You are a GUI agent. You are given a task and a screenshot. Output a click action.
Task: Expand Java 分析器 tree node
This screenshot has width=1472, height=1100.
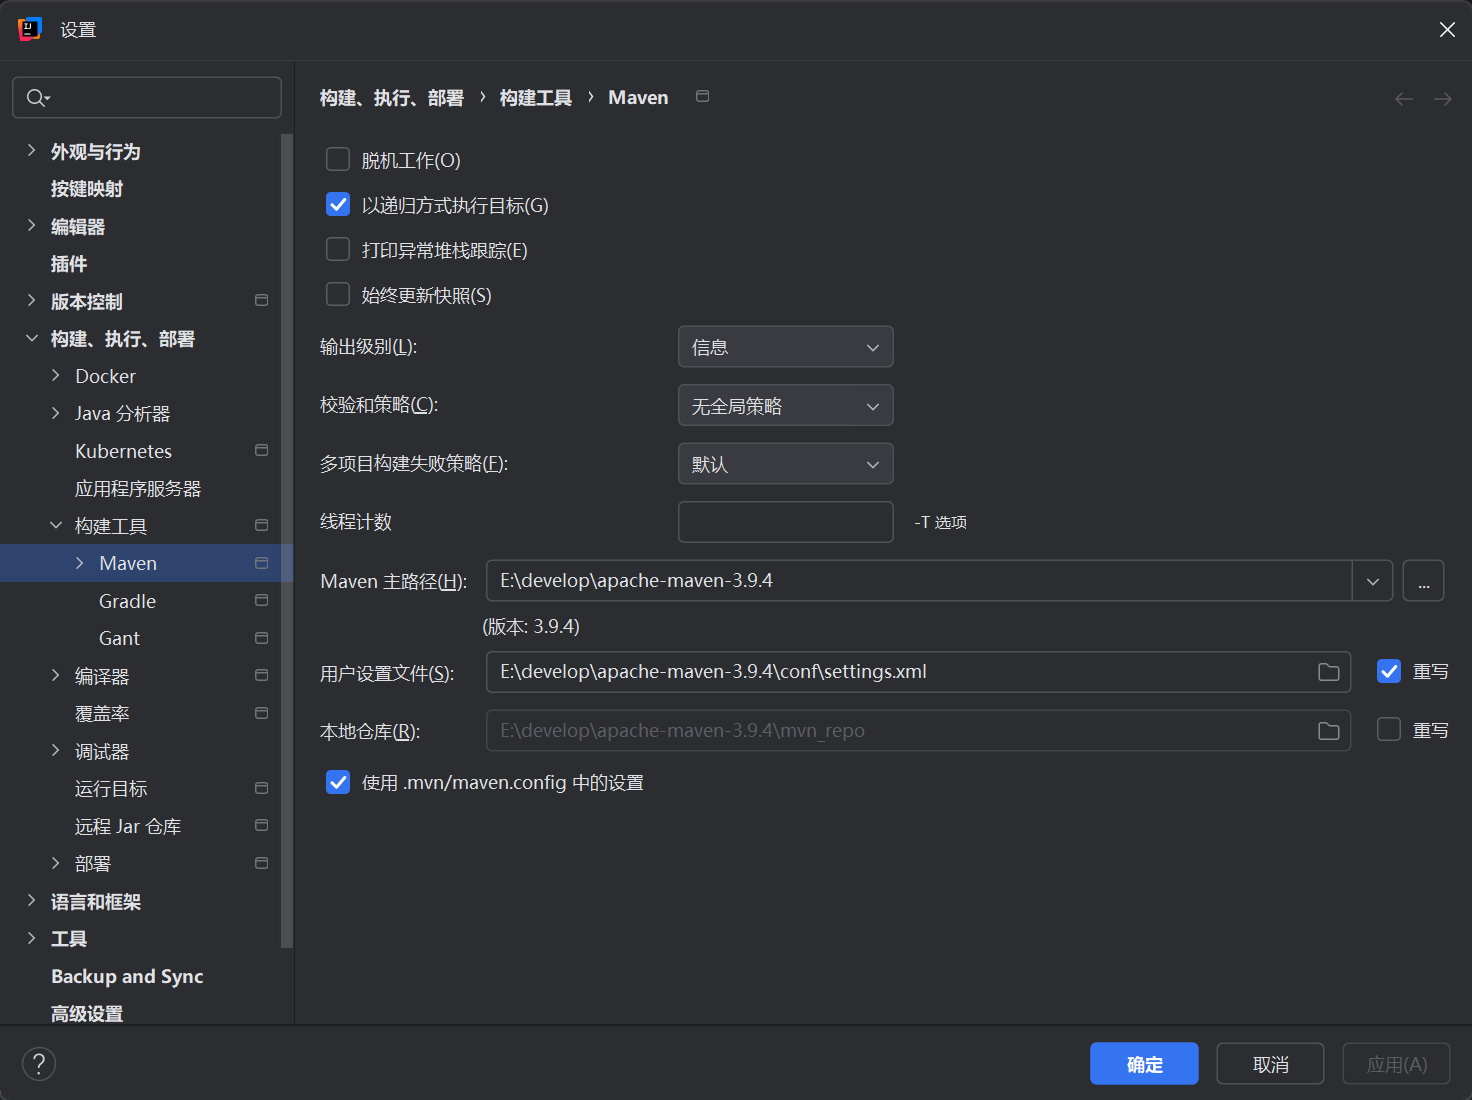pos(56,413)
